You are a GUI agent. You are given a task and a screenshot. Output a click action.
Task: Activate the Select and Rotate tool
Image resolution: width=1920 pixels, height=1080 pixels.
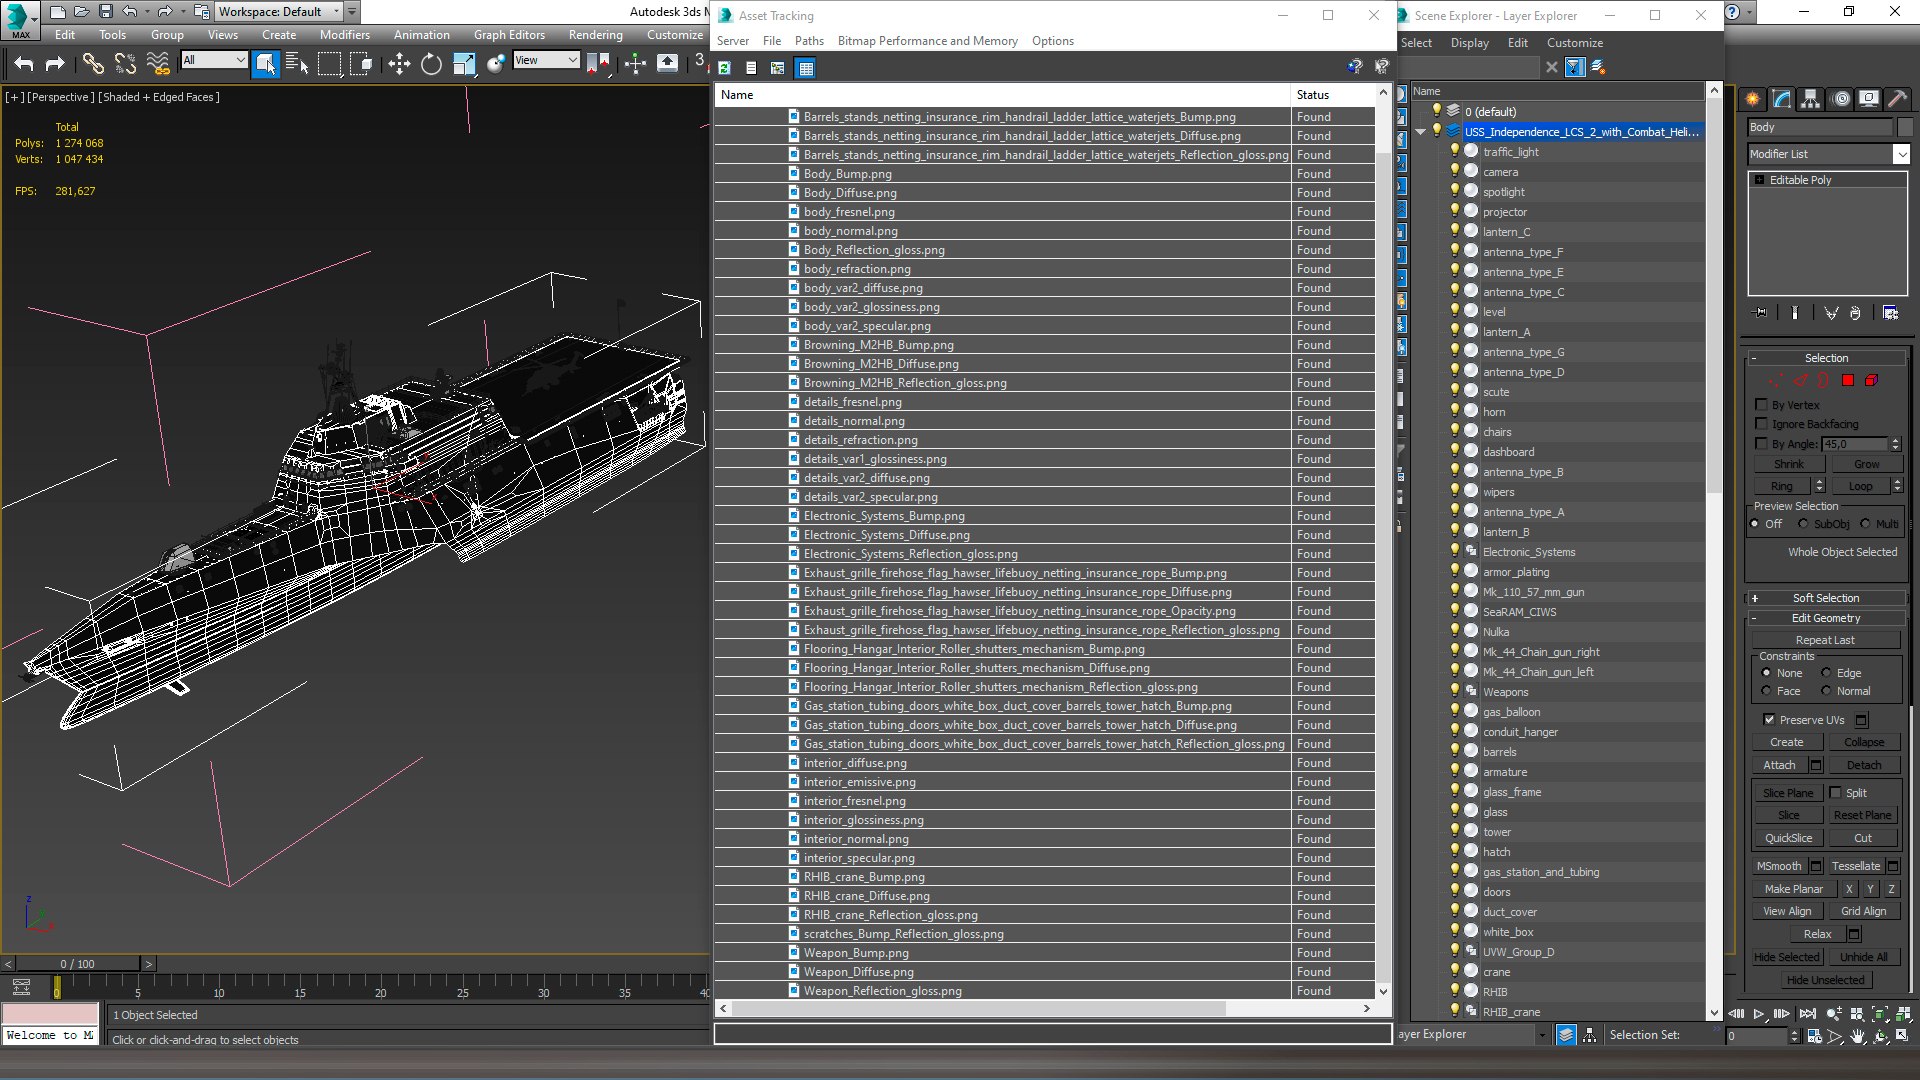(x=431, y=64)
